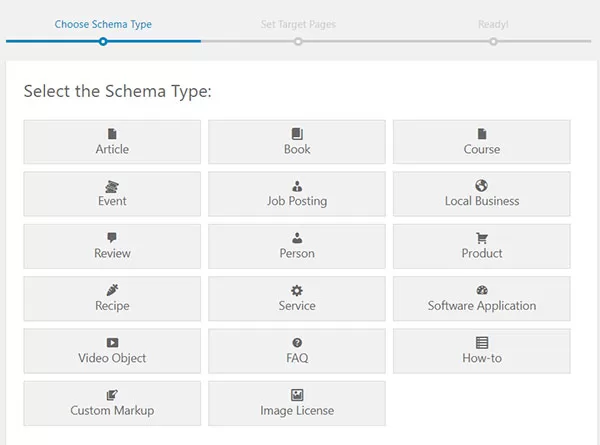Viewport: 600px width, 445px height.
Task: Click the How-to list icon
Action: tap(482, 342)
